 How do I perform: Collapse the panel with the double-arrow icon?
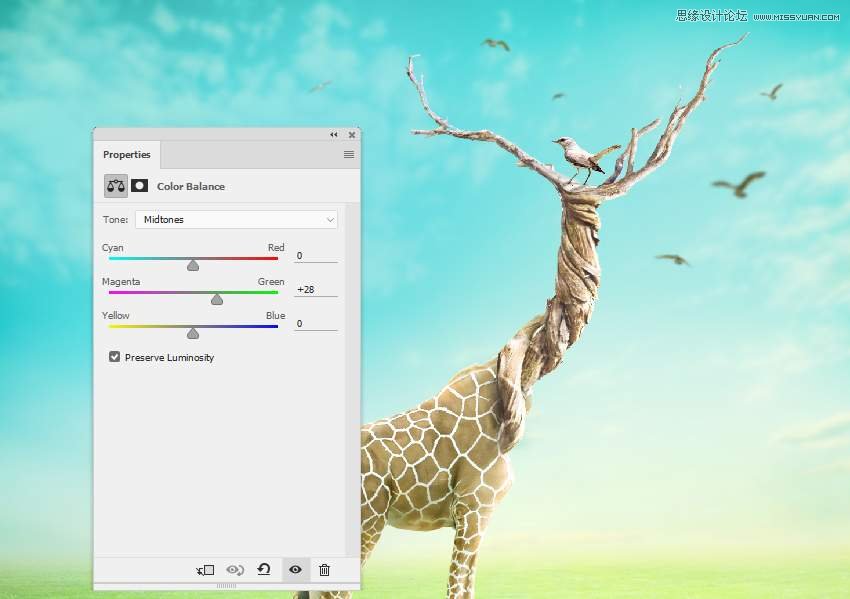coord(334,135)
